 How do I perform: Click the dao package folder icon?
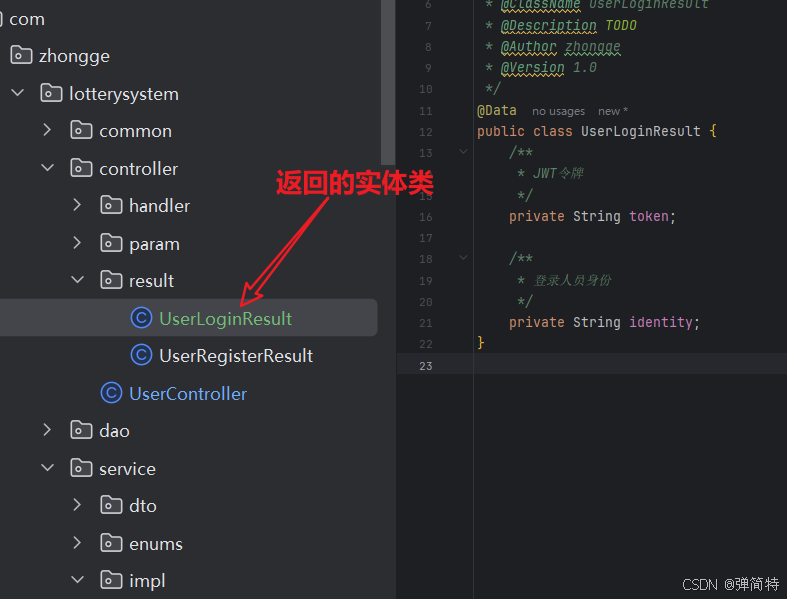click(81, 430)
